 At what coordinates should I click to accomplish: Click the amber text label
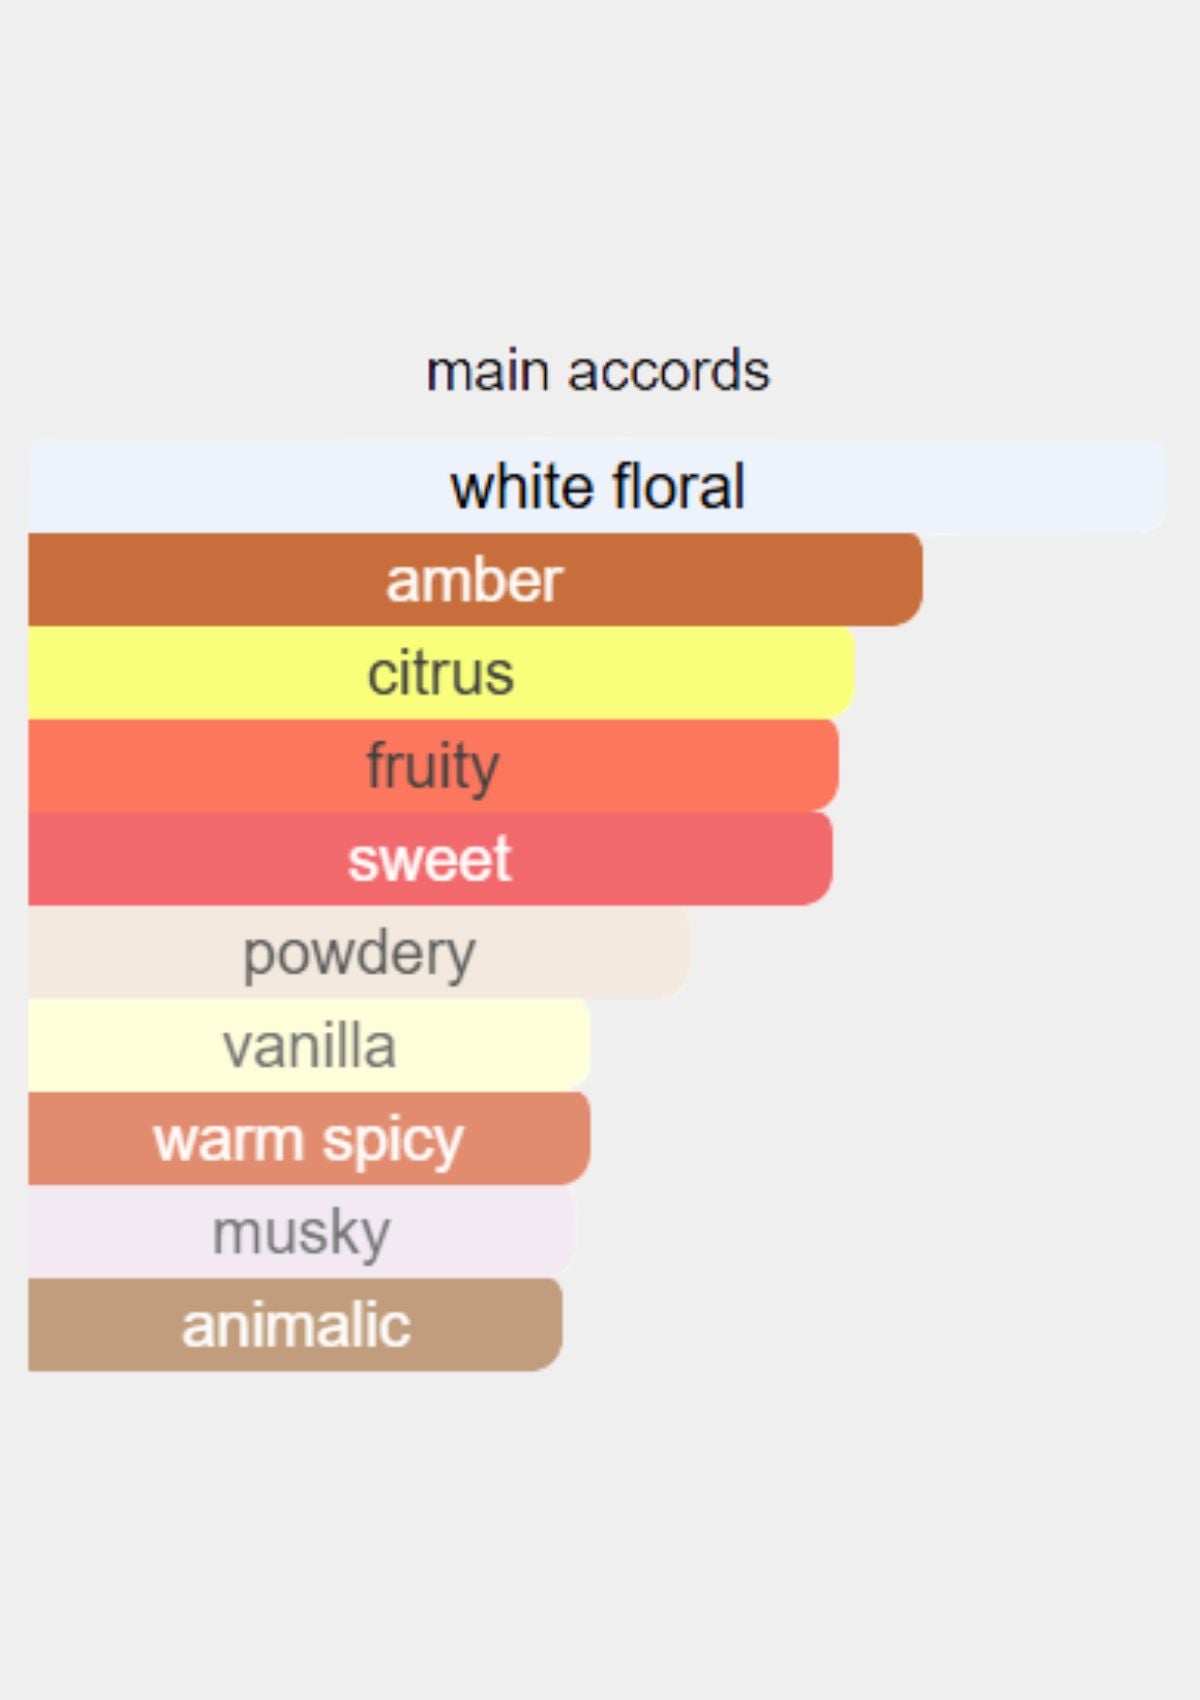(475, 580)
